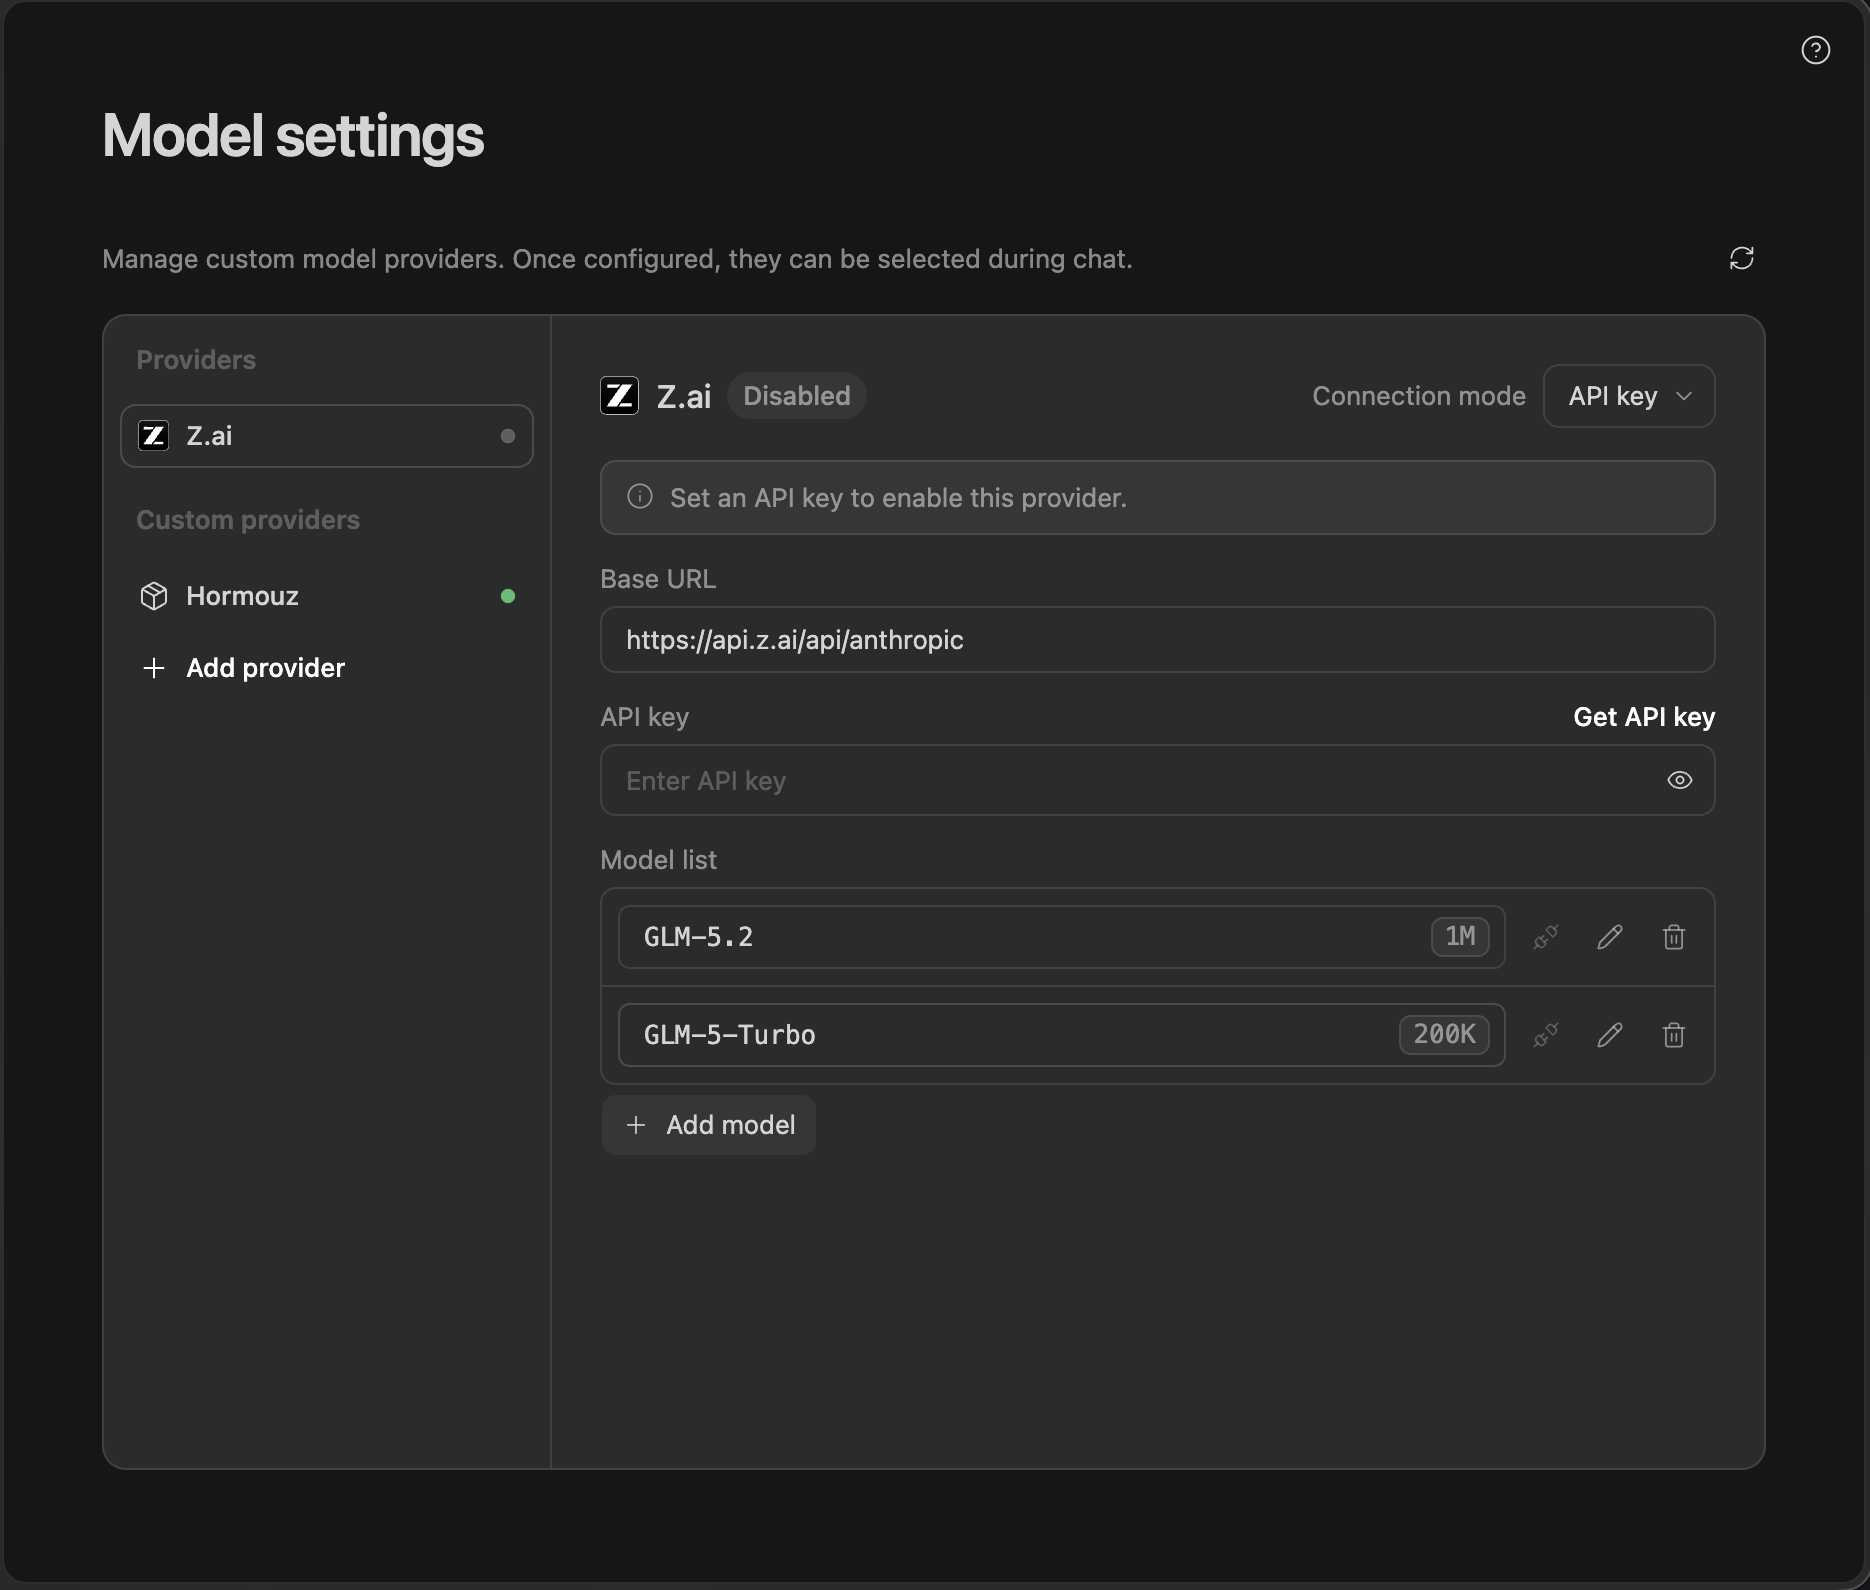Edit the GLM-5-Turbo model pencil icon
The height and width of the screenshot is (1590, 1870).
pyautogui.click(x=1610, y=1035)
